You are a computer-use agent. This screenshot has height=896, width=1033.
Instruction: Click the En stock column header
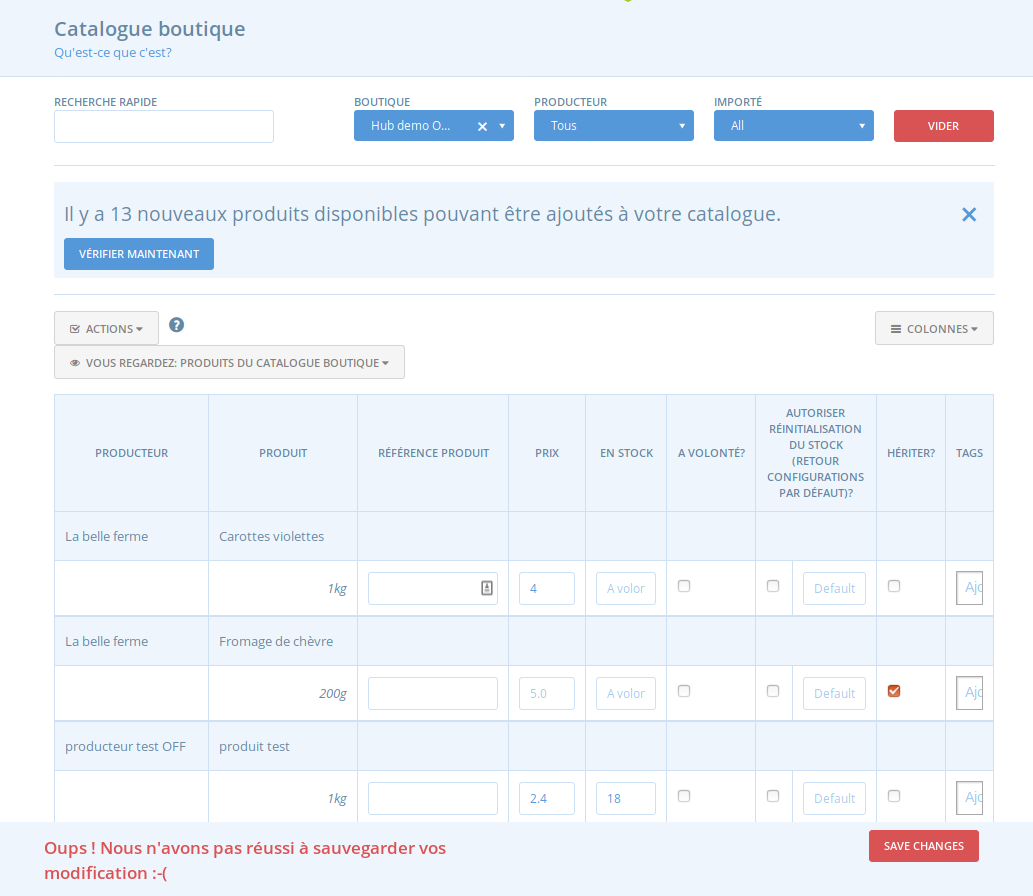click(626, 453)
